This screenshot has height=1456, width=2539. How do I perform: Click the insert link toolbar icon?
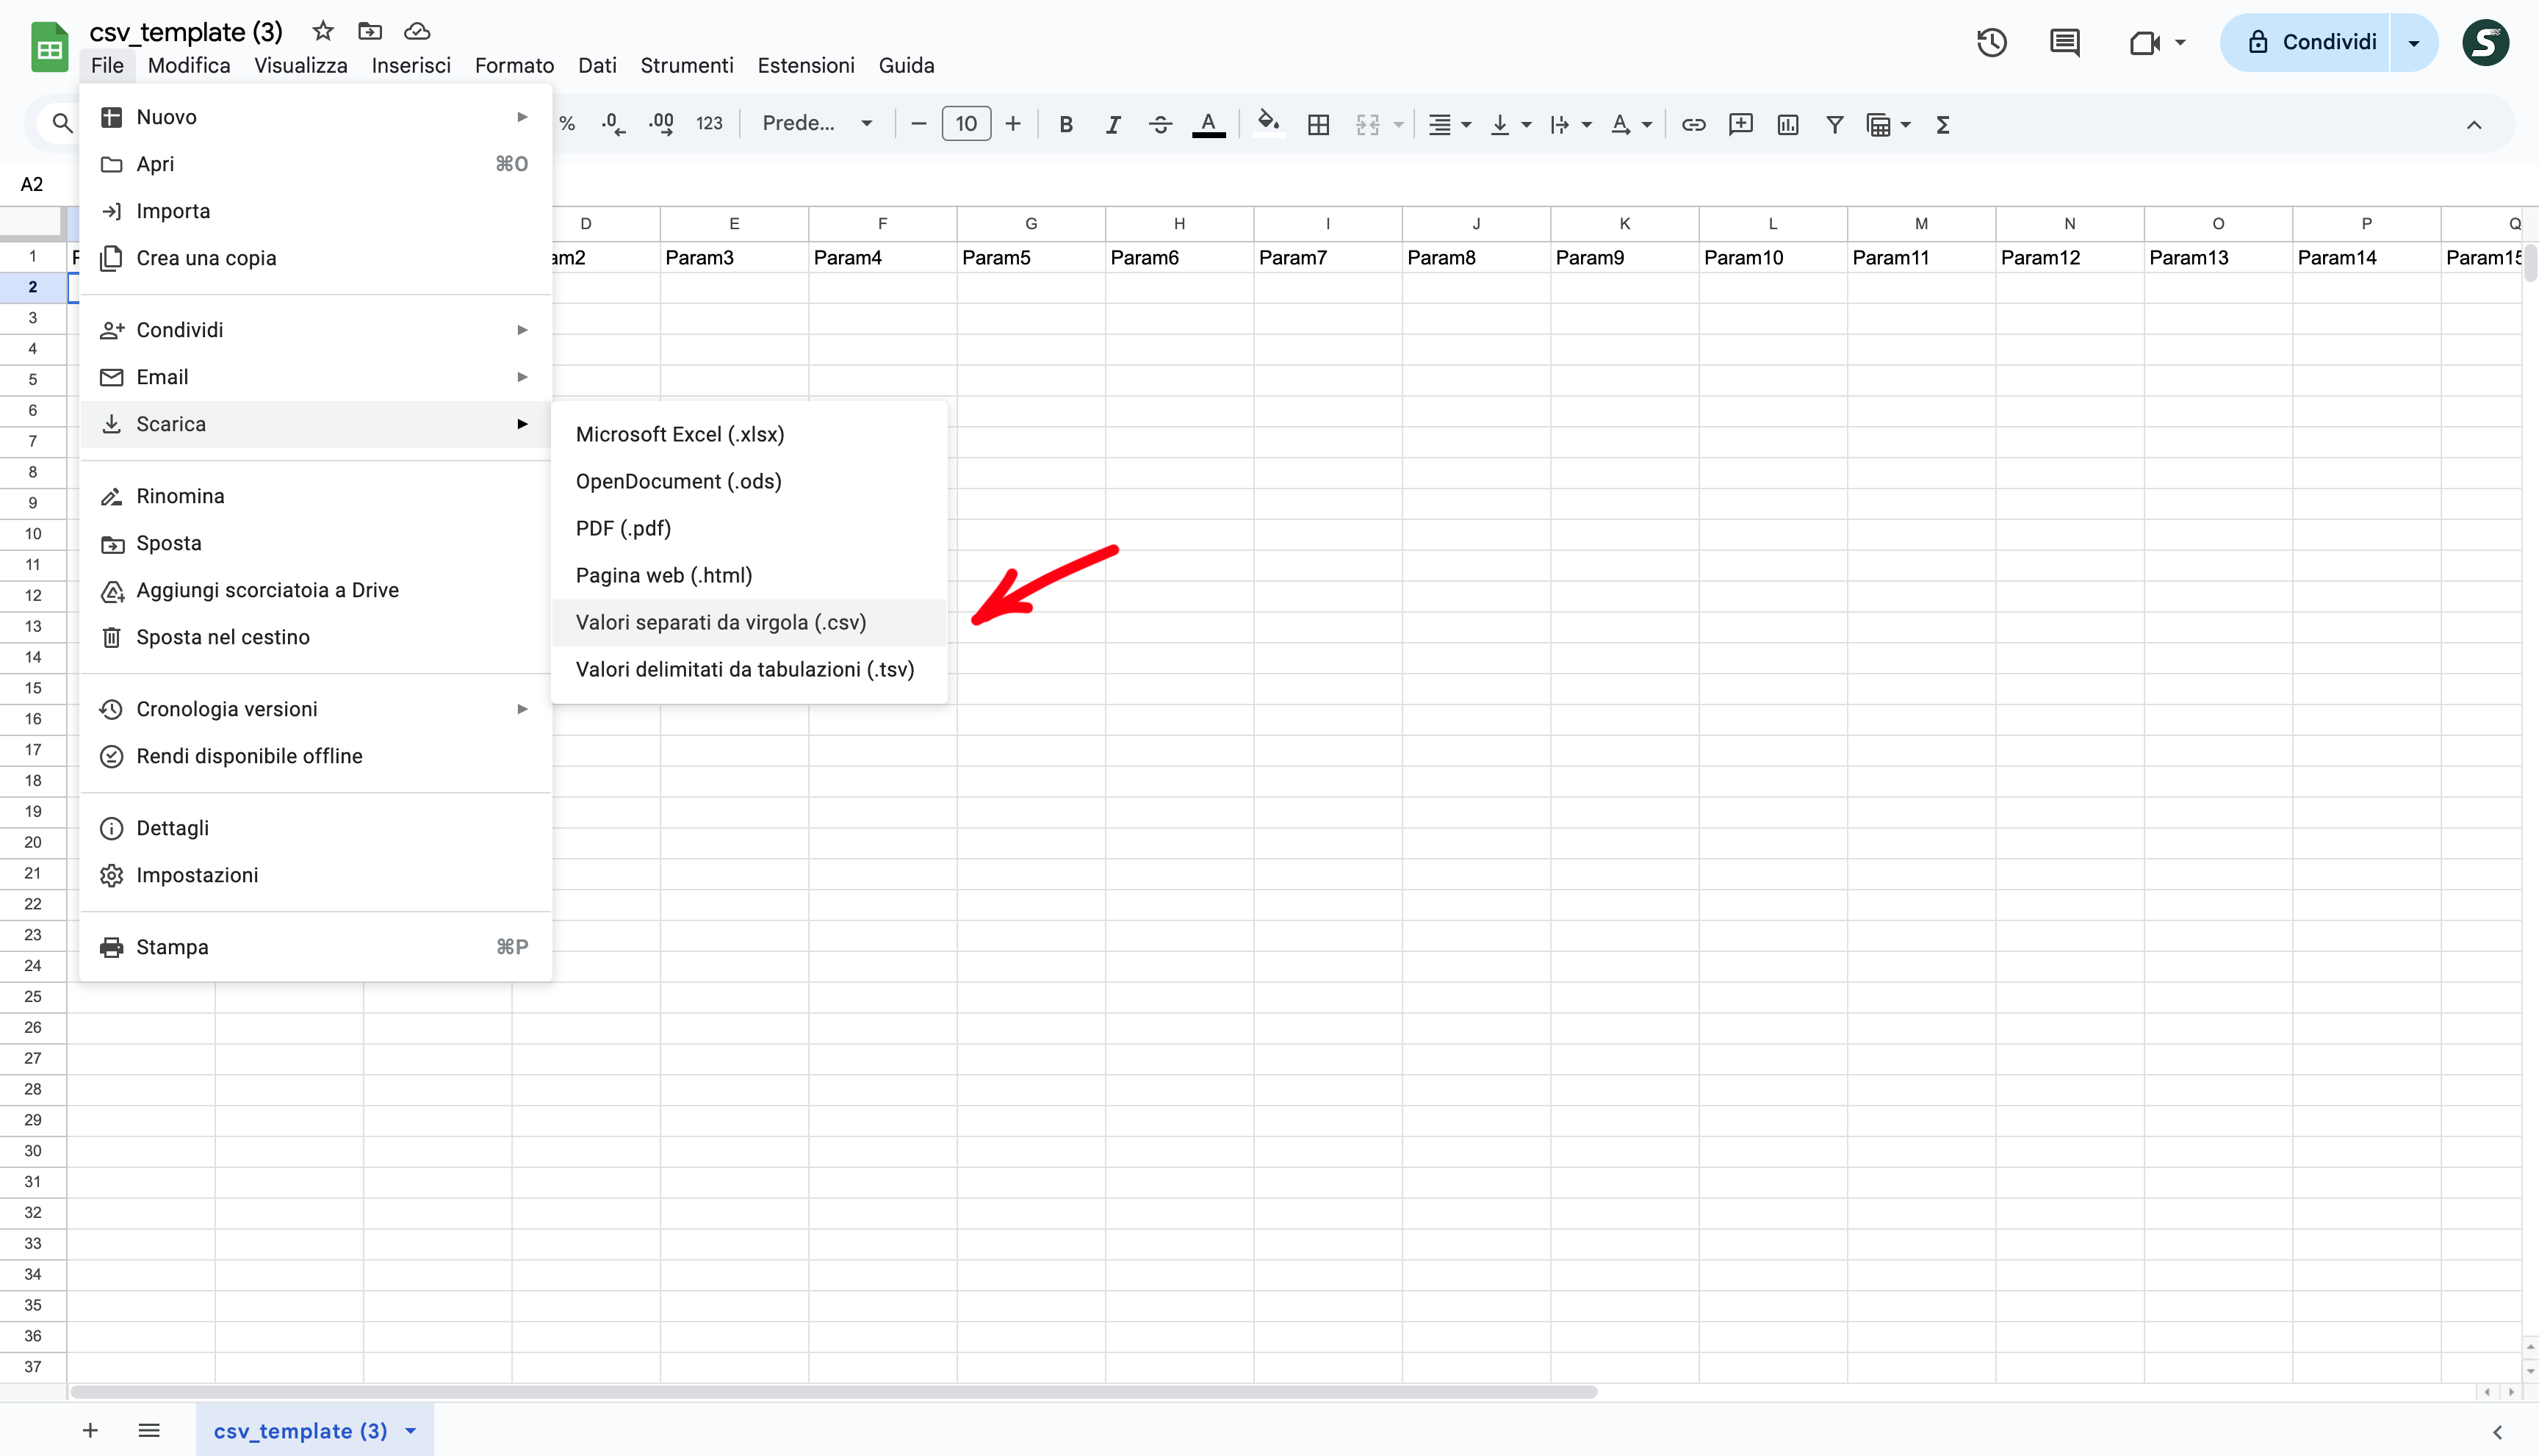click(x=1693, y=124)
